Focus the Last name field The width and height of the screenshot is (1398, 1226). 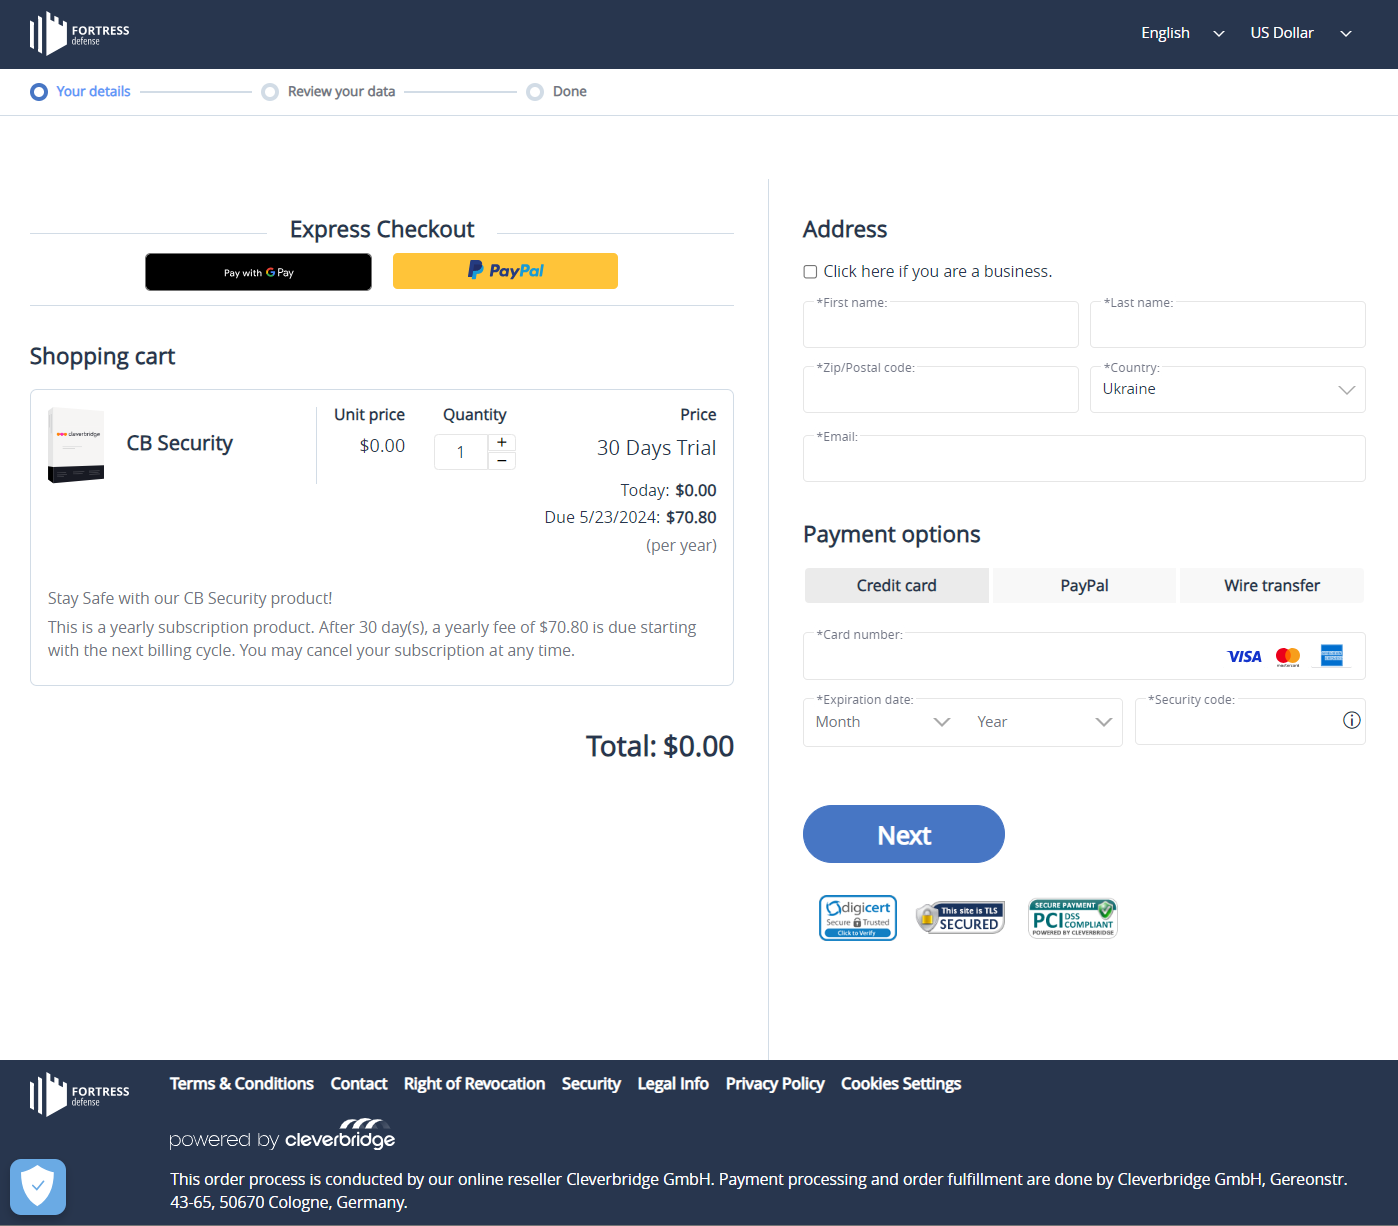click(x=1228, y=325)
